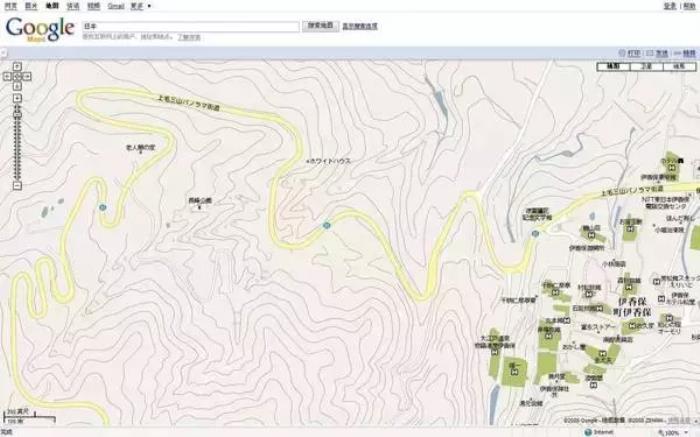Screen dimensions: 700x437
Task: Collapse the left side panel arrow
Action: pos(5,52)
